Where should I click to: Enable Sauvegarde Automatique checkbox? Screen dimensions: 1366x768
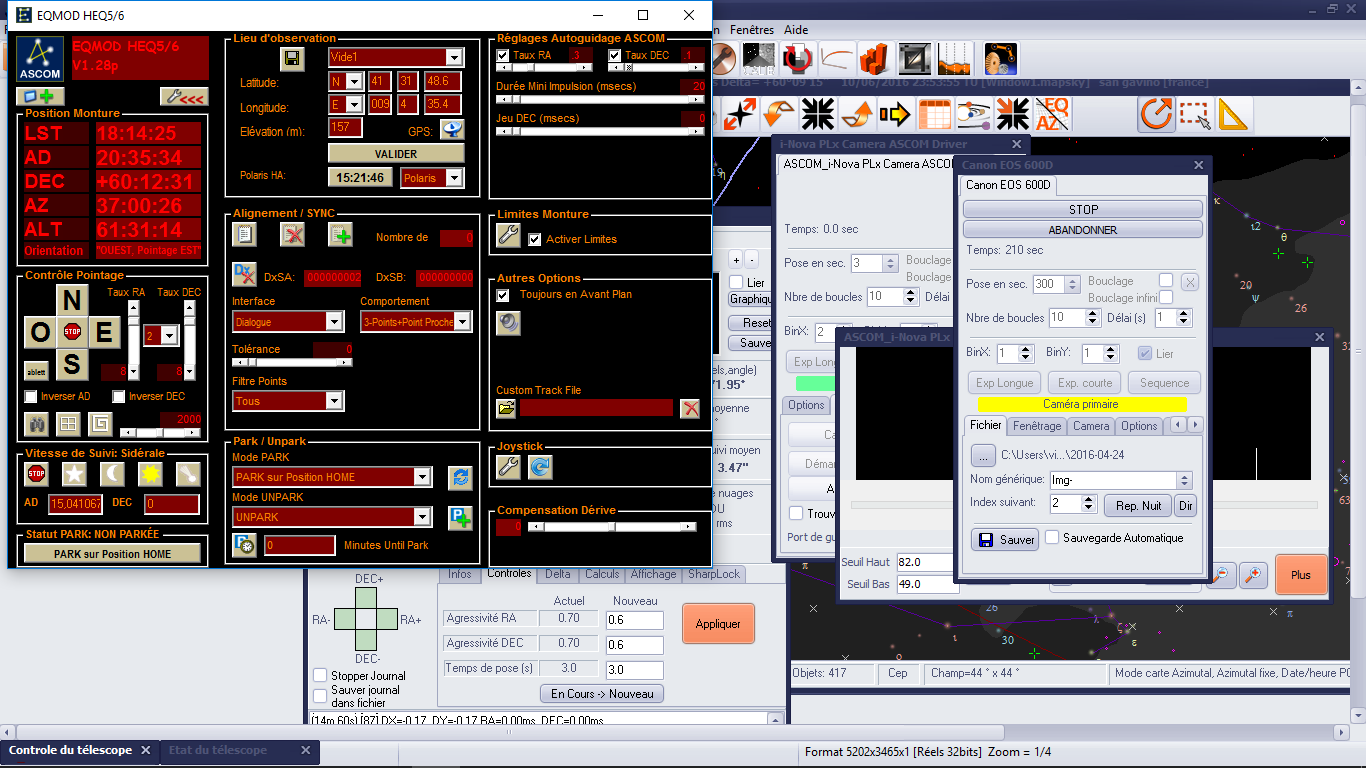[x=1052, y=538]
